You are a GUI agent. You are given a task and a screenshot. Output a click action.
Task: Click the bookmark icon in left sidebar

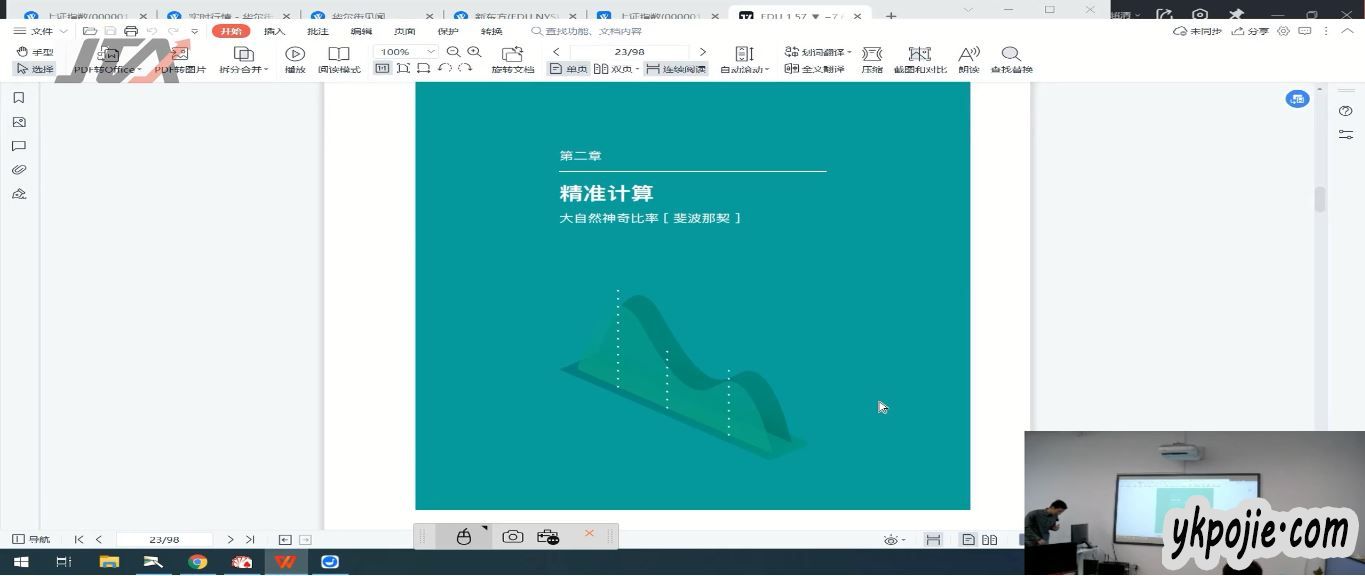[19, 98]
